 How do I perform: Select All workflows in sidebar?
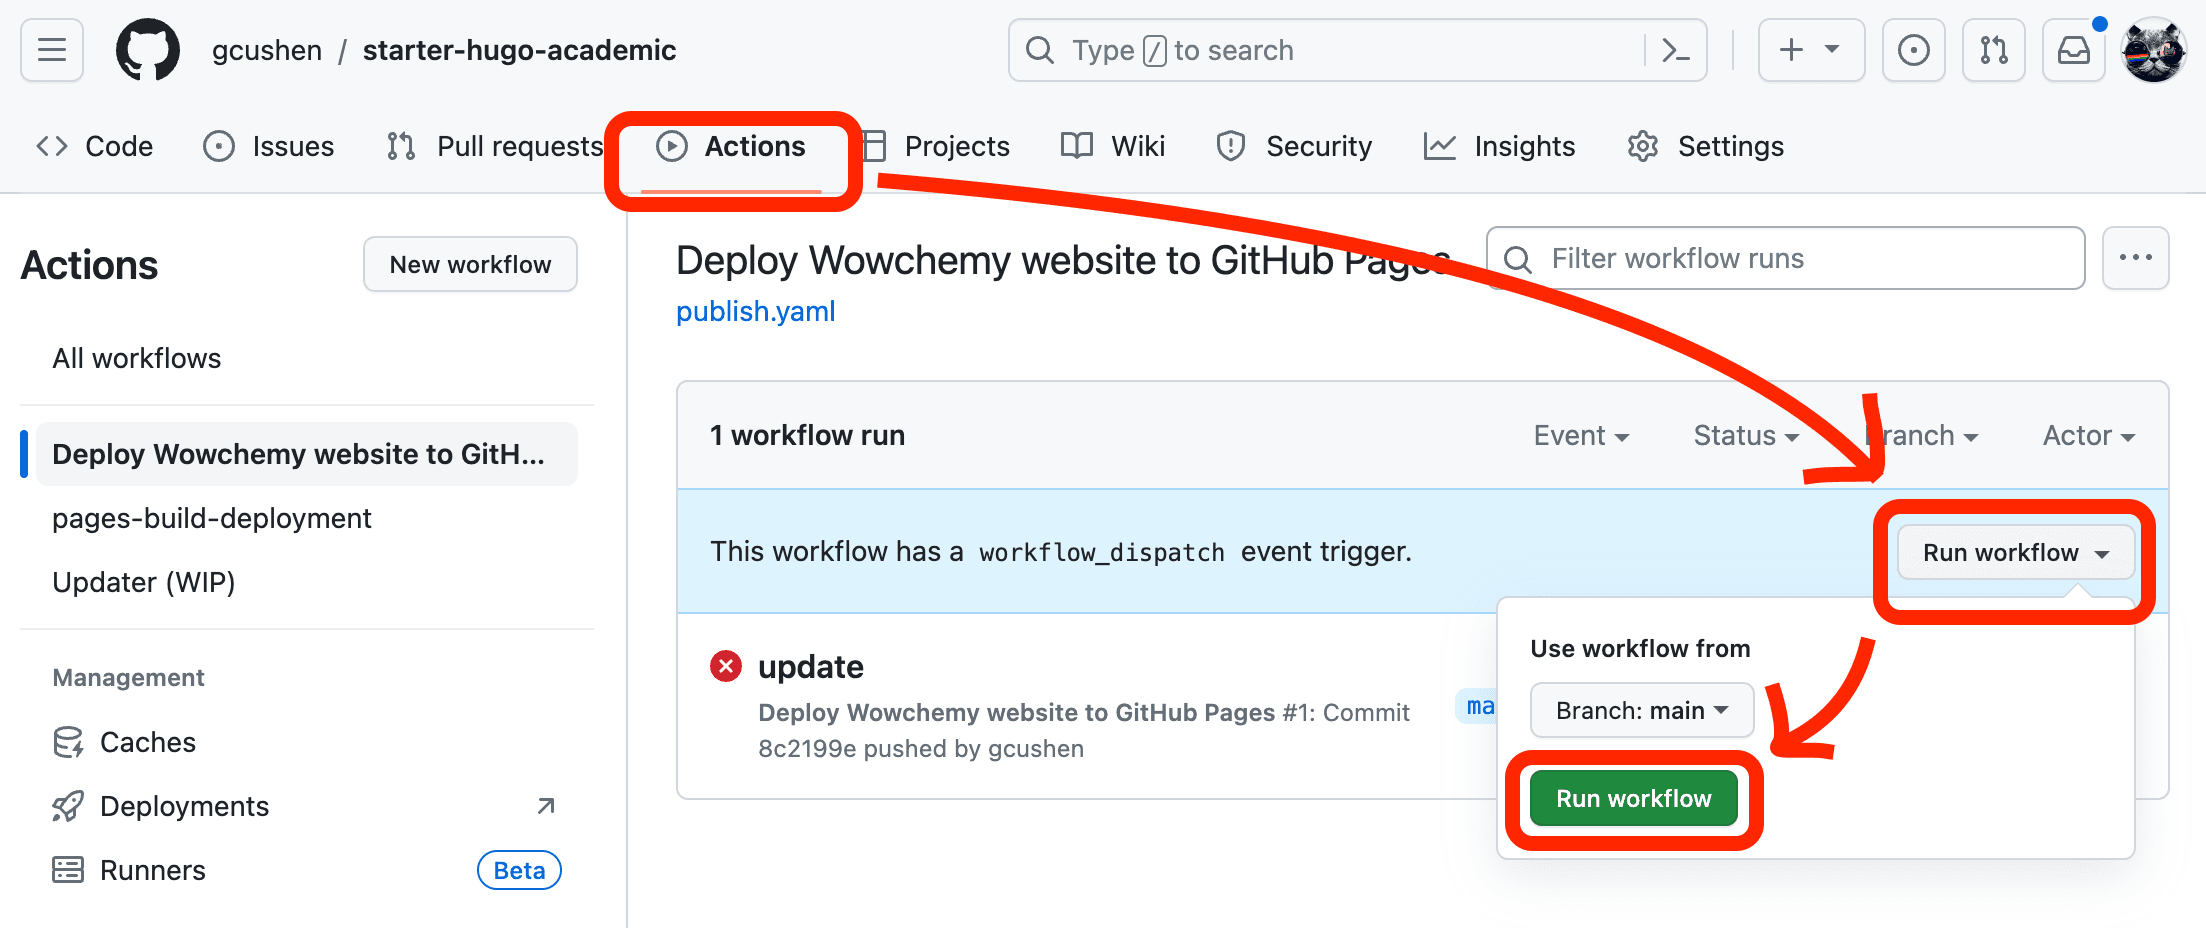click(x=137, y=358)
